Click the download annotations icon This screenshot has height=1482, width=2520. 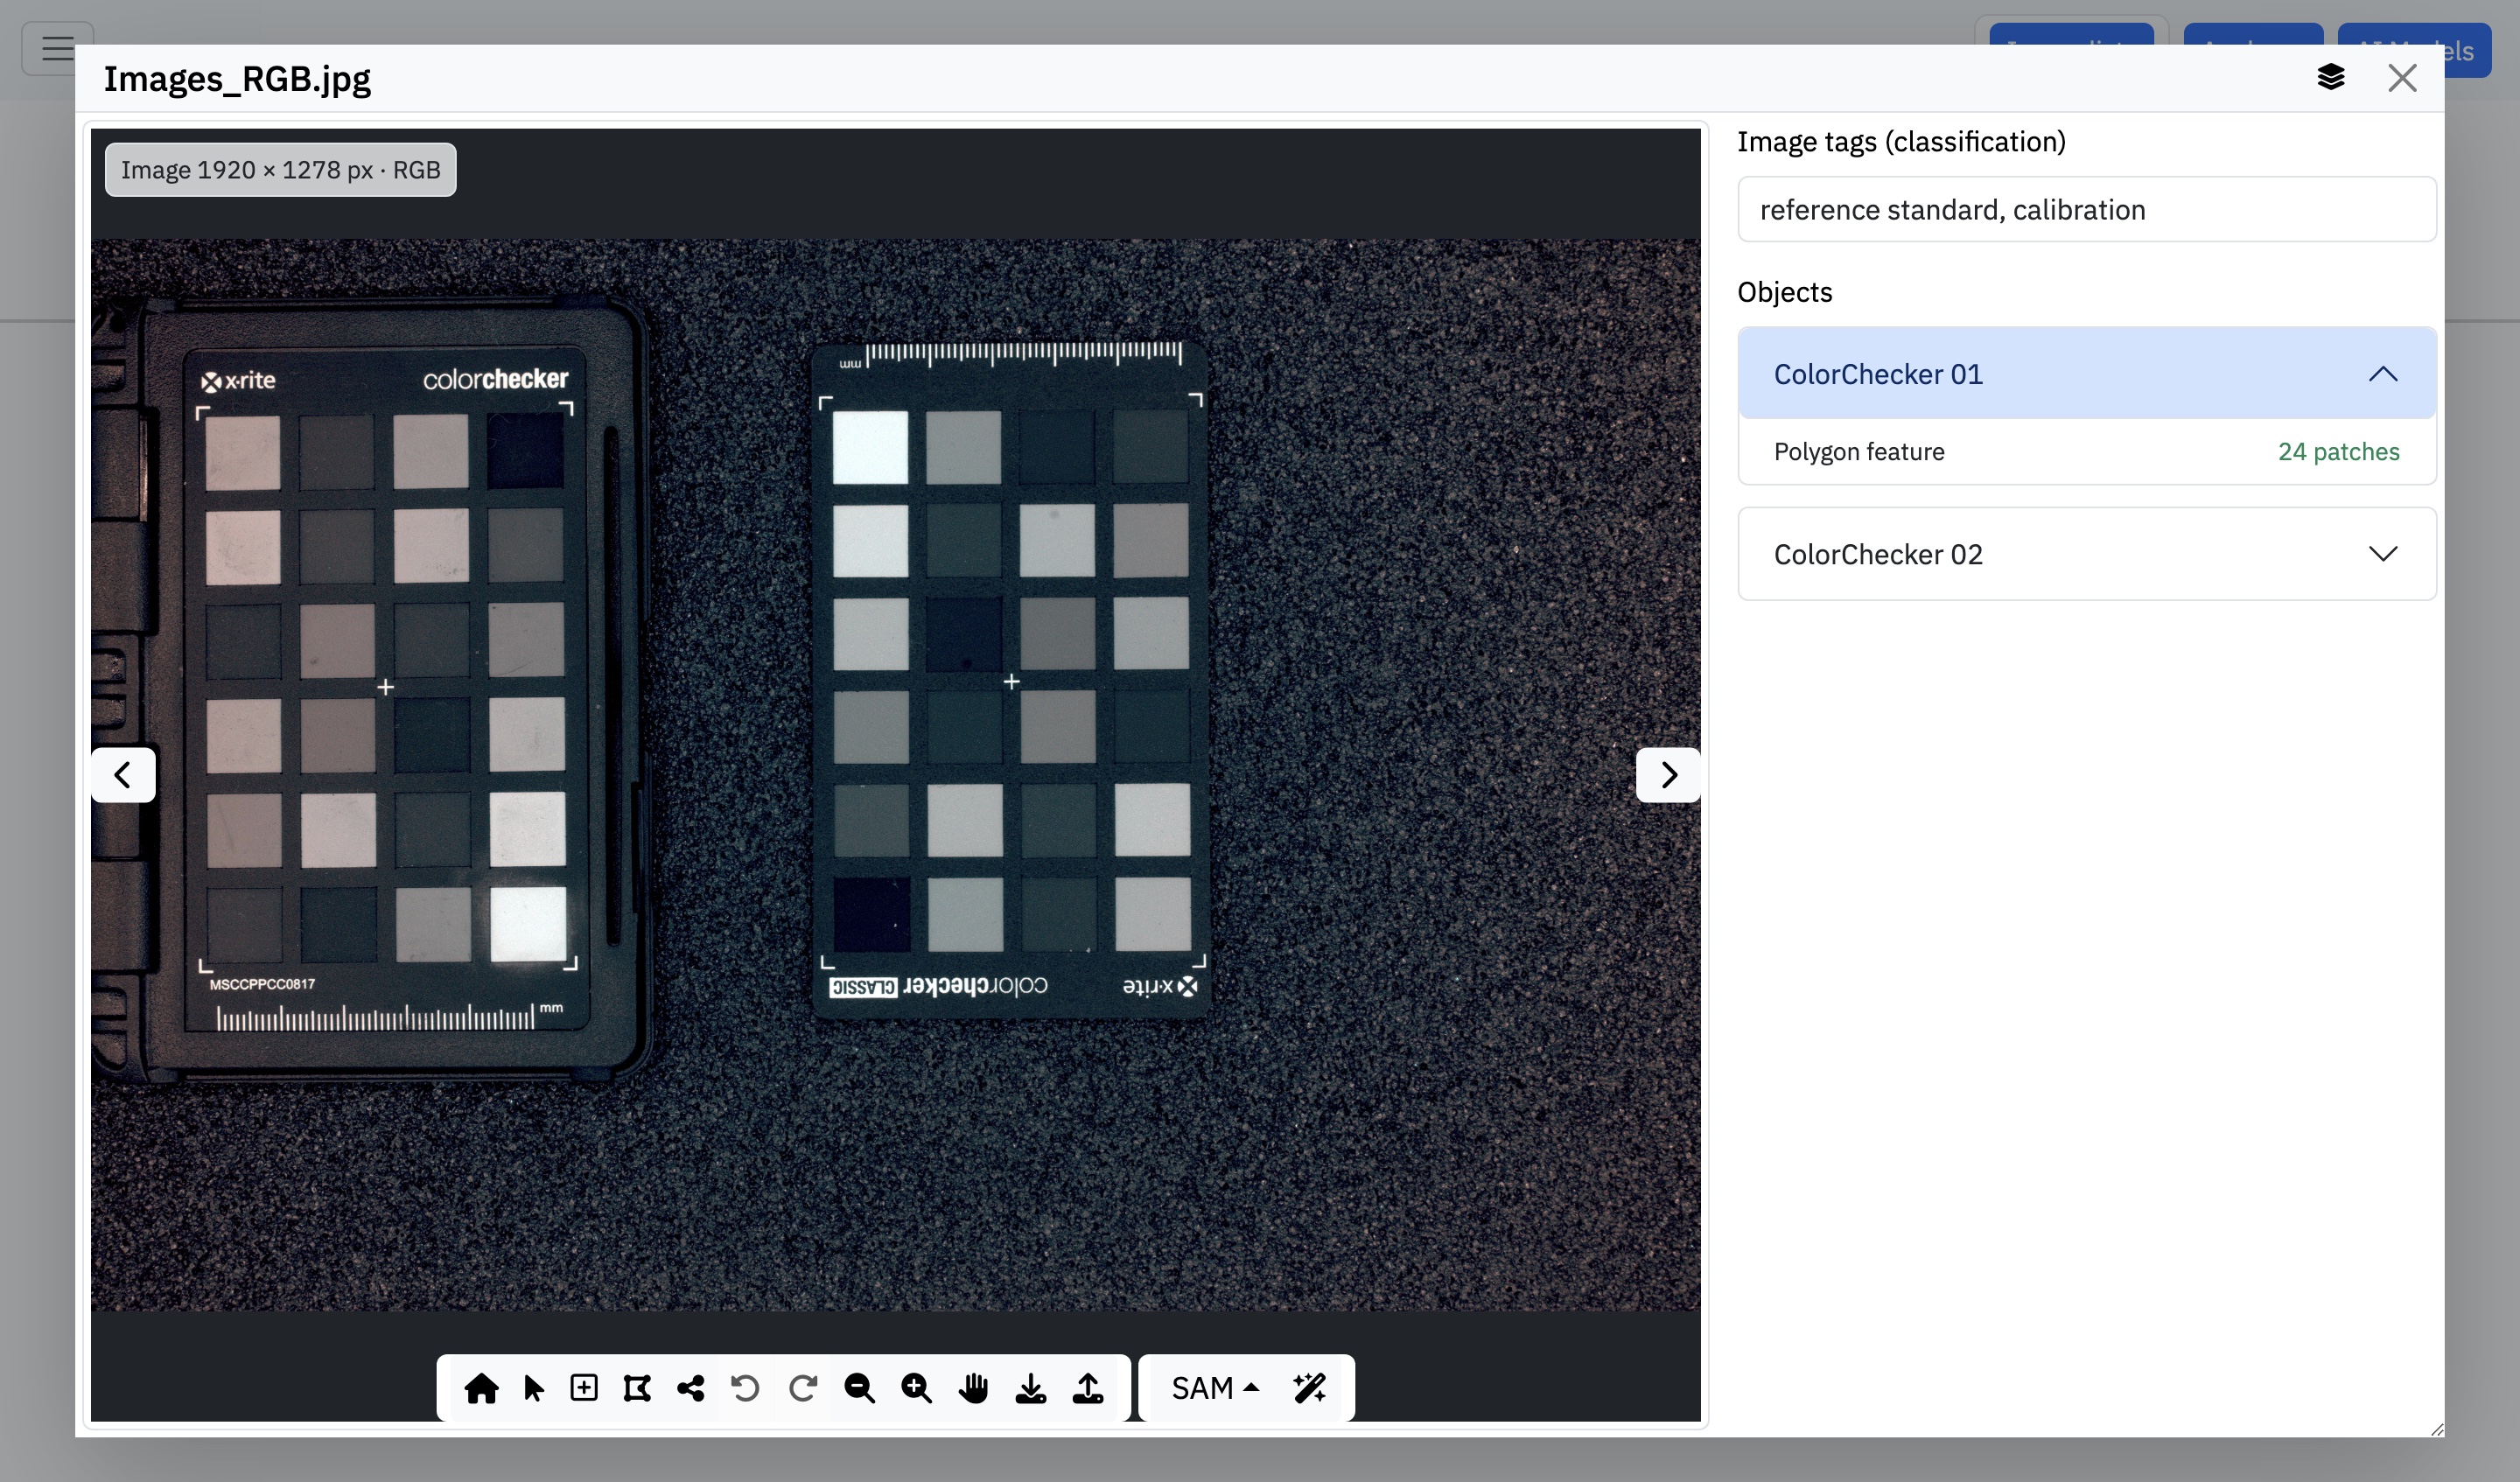tap(1031, 1388)
